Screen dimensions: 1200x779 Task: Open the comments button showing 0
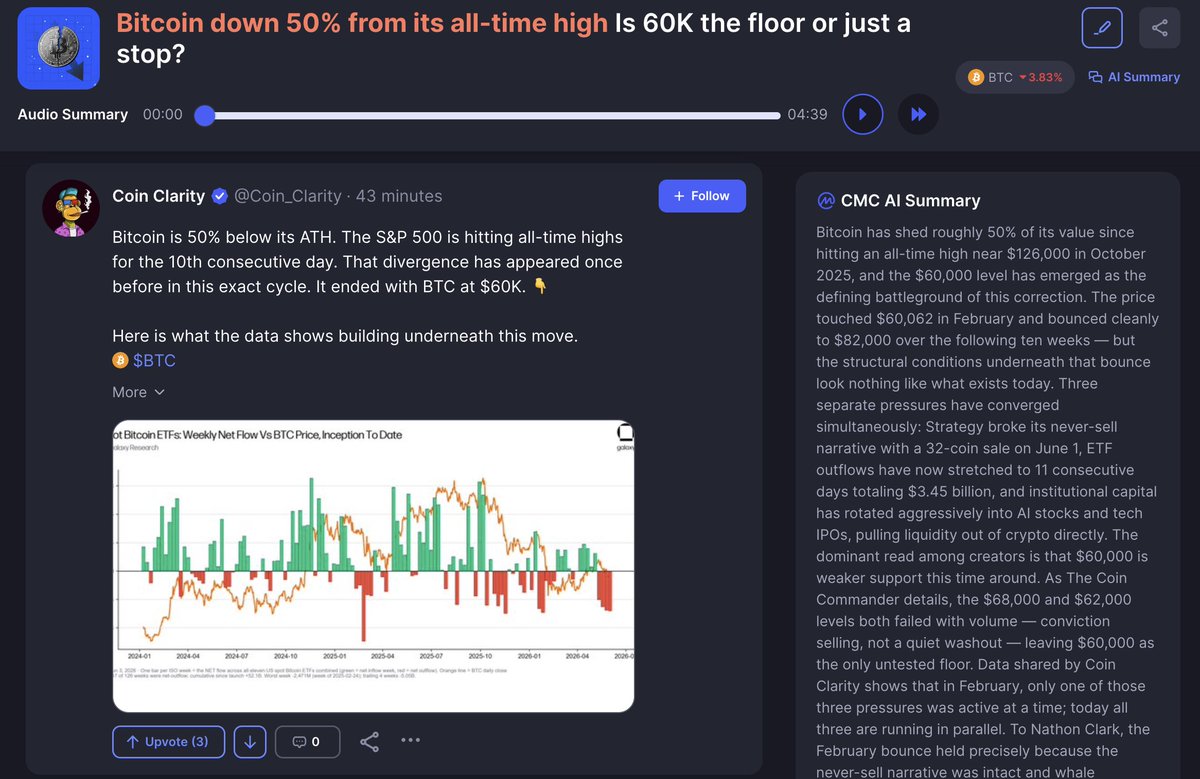click(307, 741)
